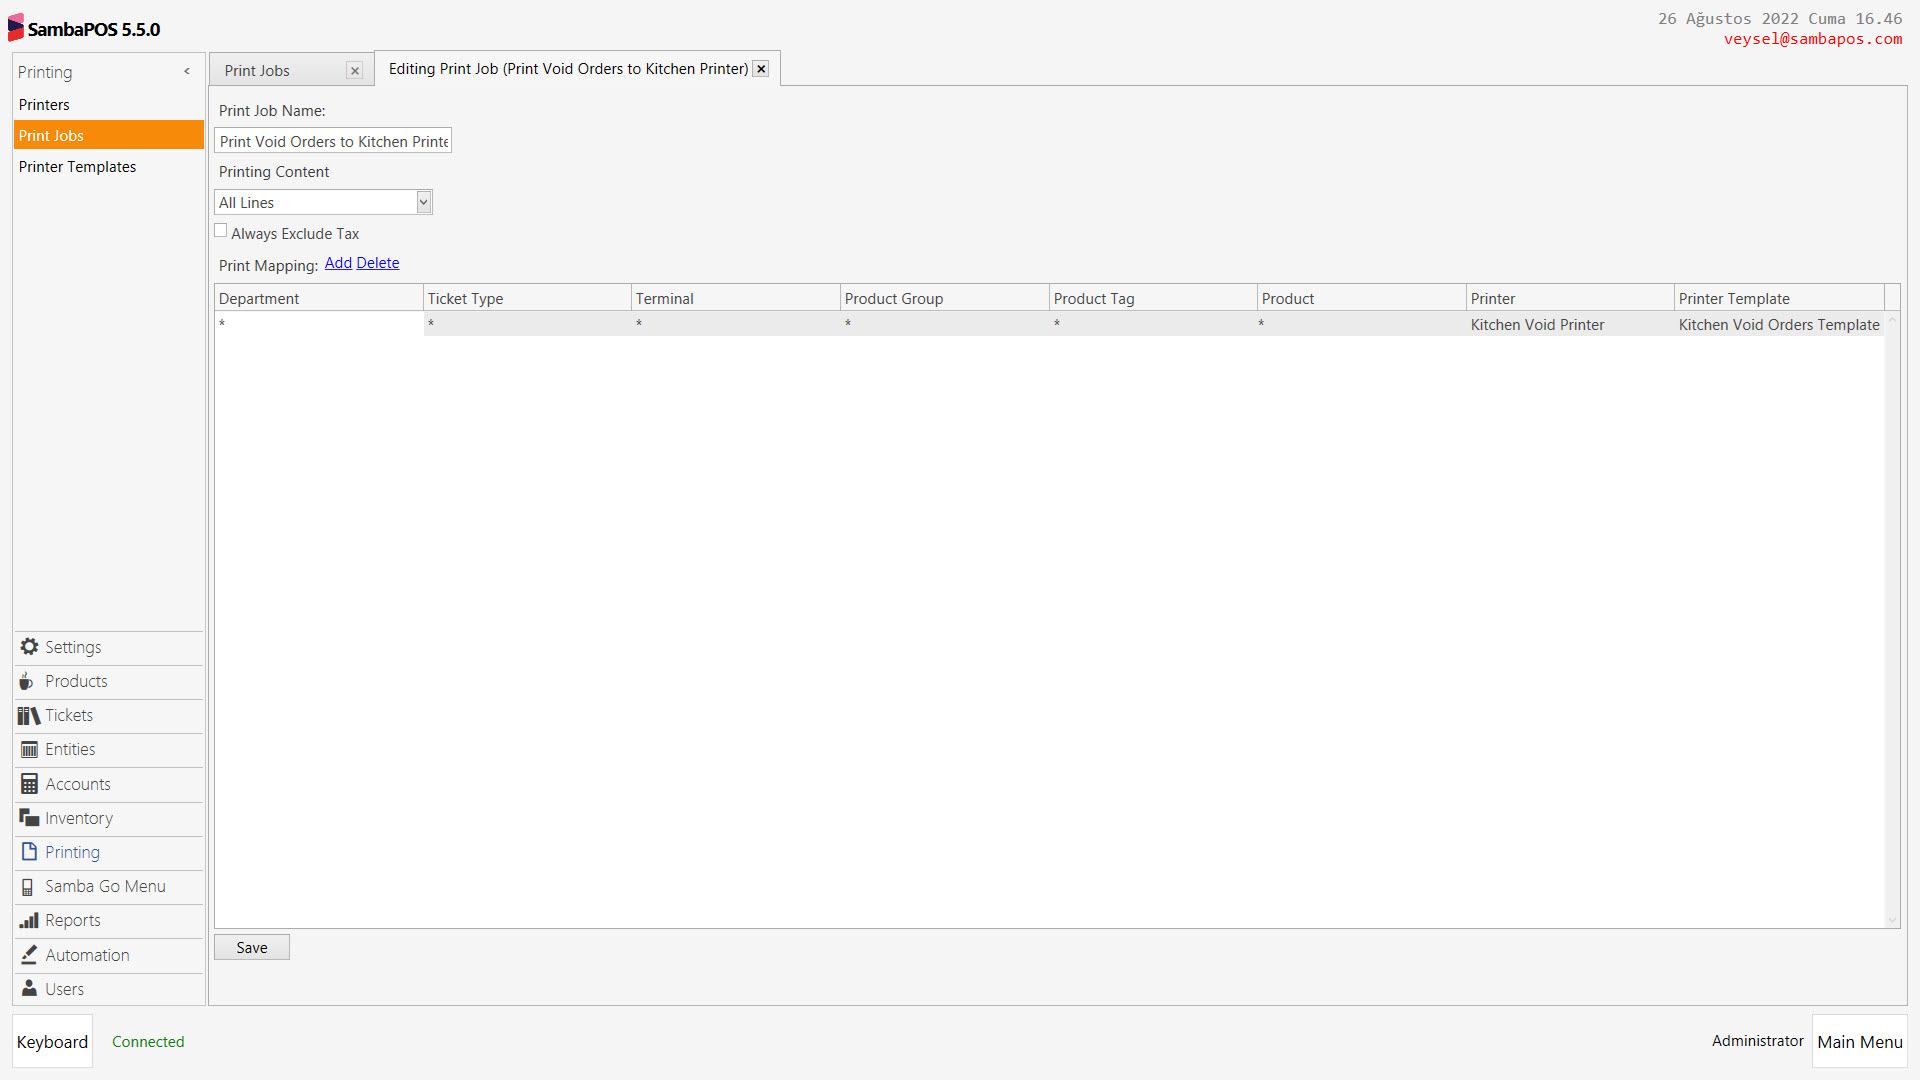1920x1080 pixels.
Task: Open the Products section label
Action: [76, 681]
